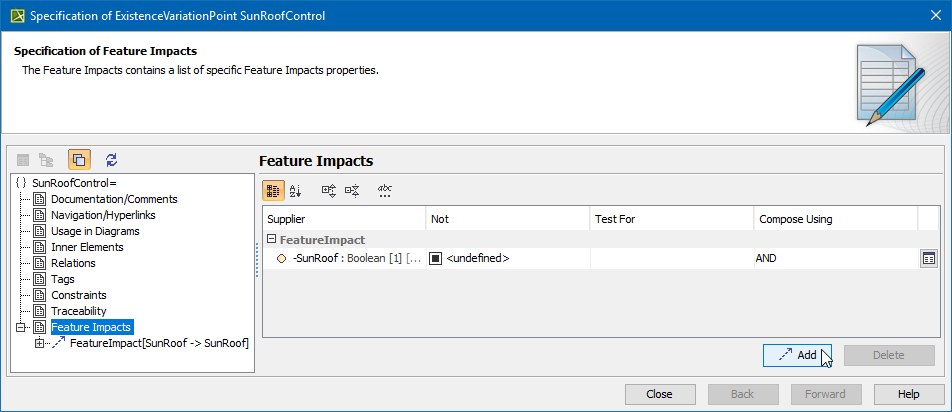The width and height of the screenshot is (952, 412).
Task: Click the Help button
Action: pos(909,394)
